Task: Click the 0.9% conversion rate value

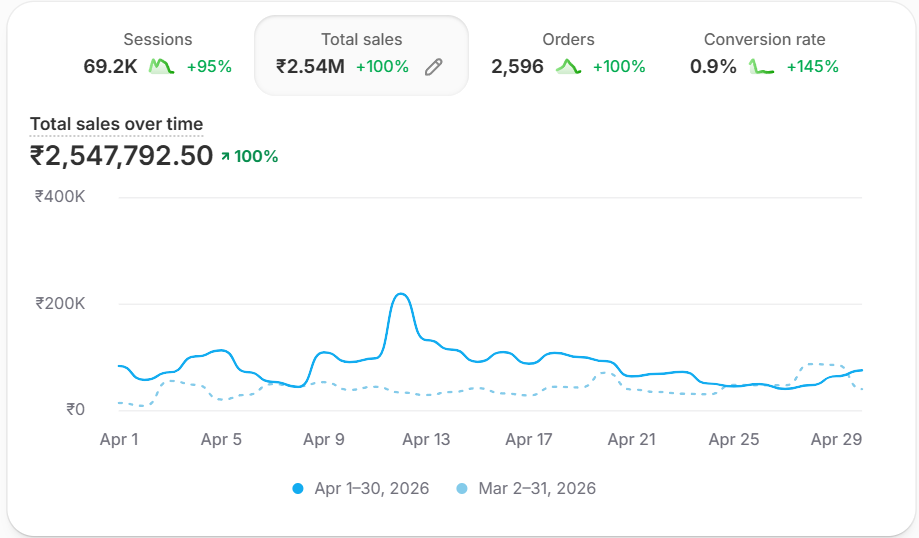Action: tap(713, 66)
